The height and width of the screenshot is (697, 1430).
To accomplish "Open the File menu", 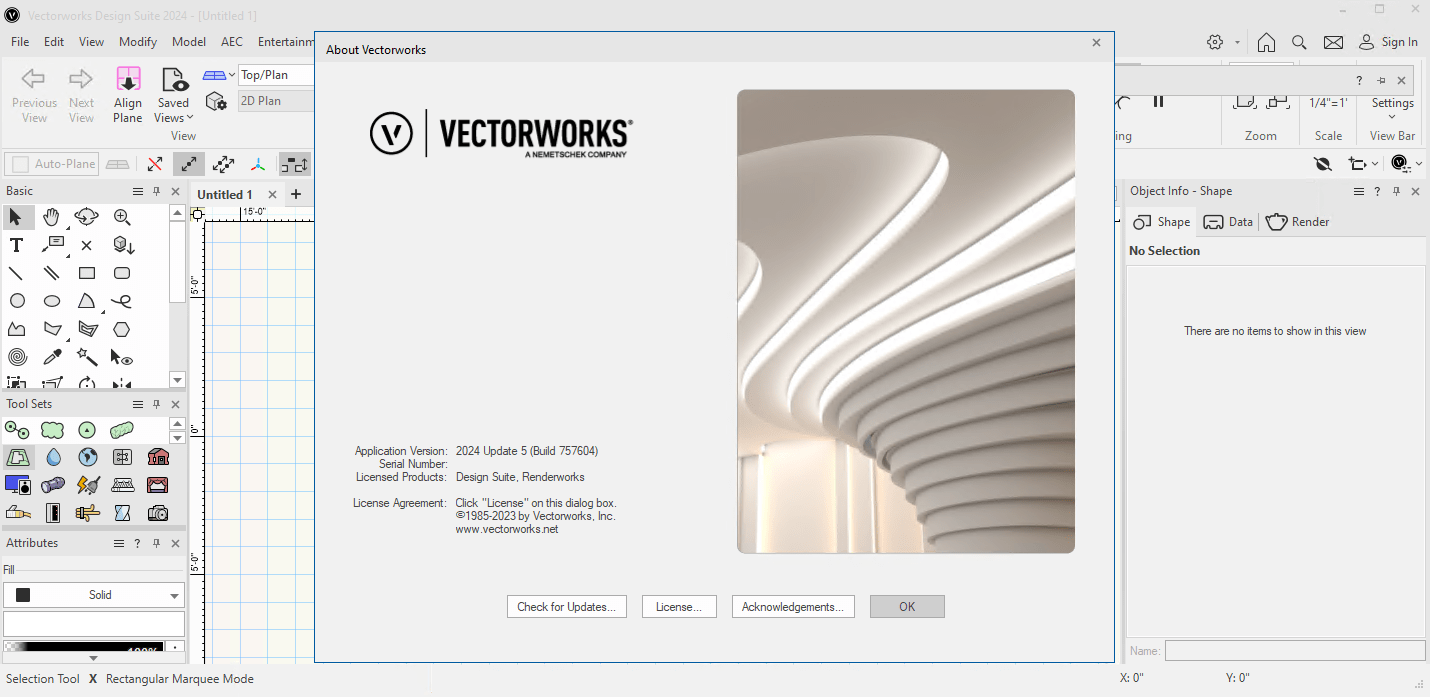I will [20, 42].
